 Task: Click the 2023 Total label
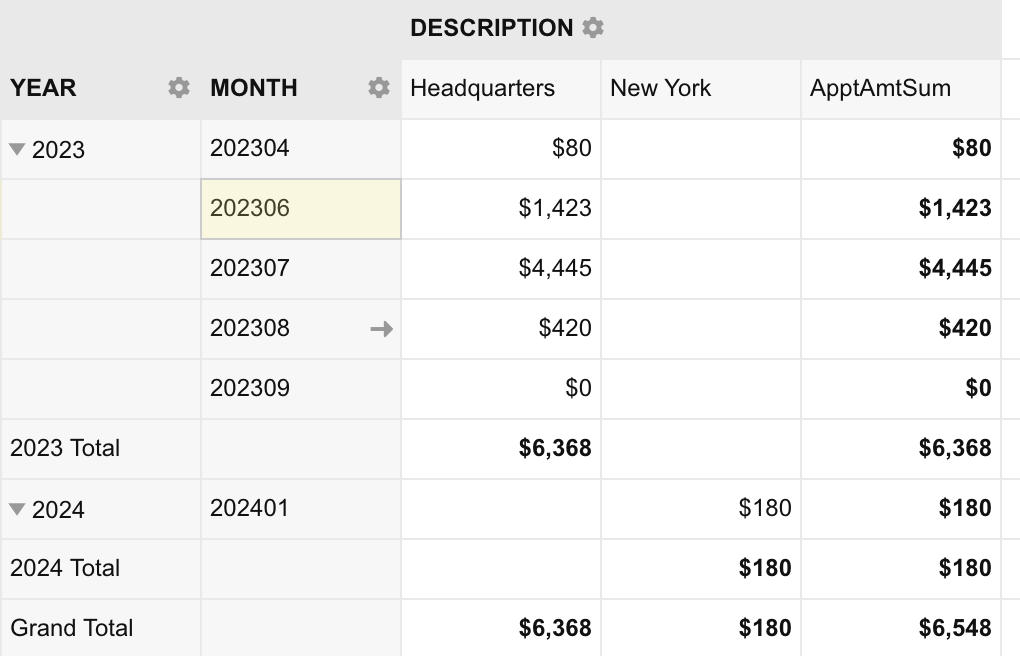tap(64, 448)
